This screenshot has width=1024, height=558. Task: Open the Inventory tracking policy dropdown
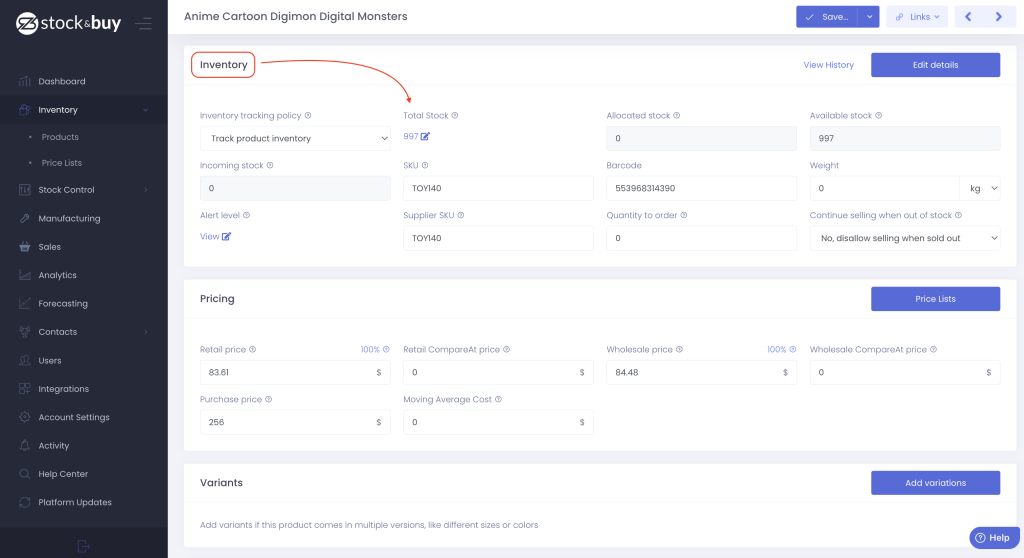click(x=295, y=139)
